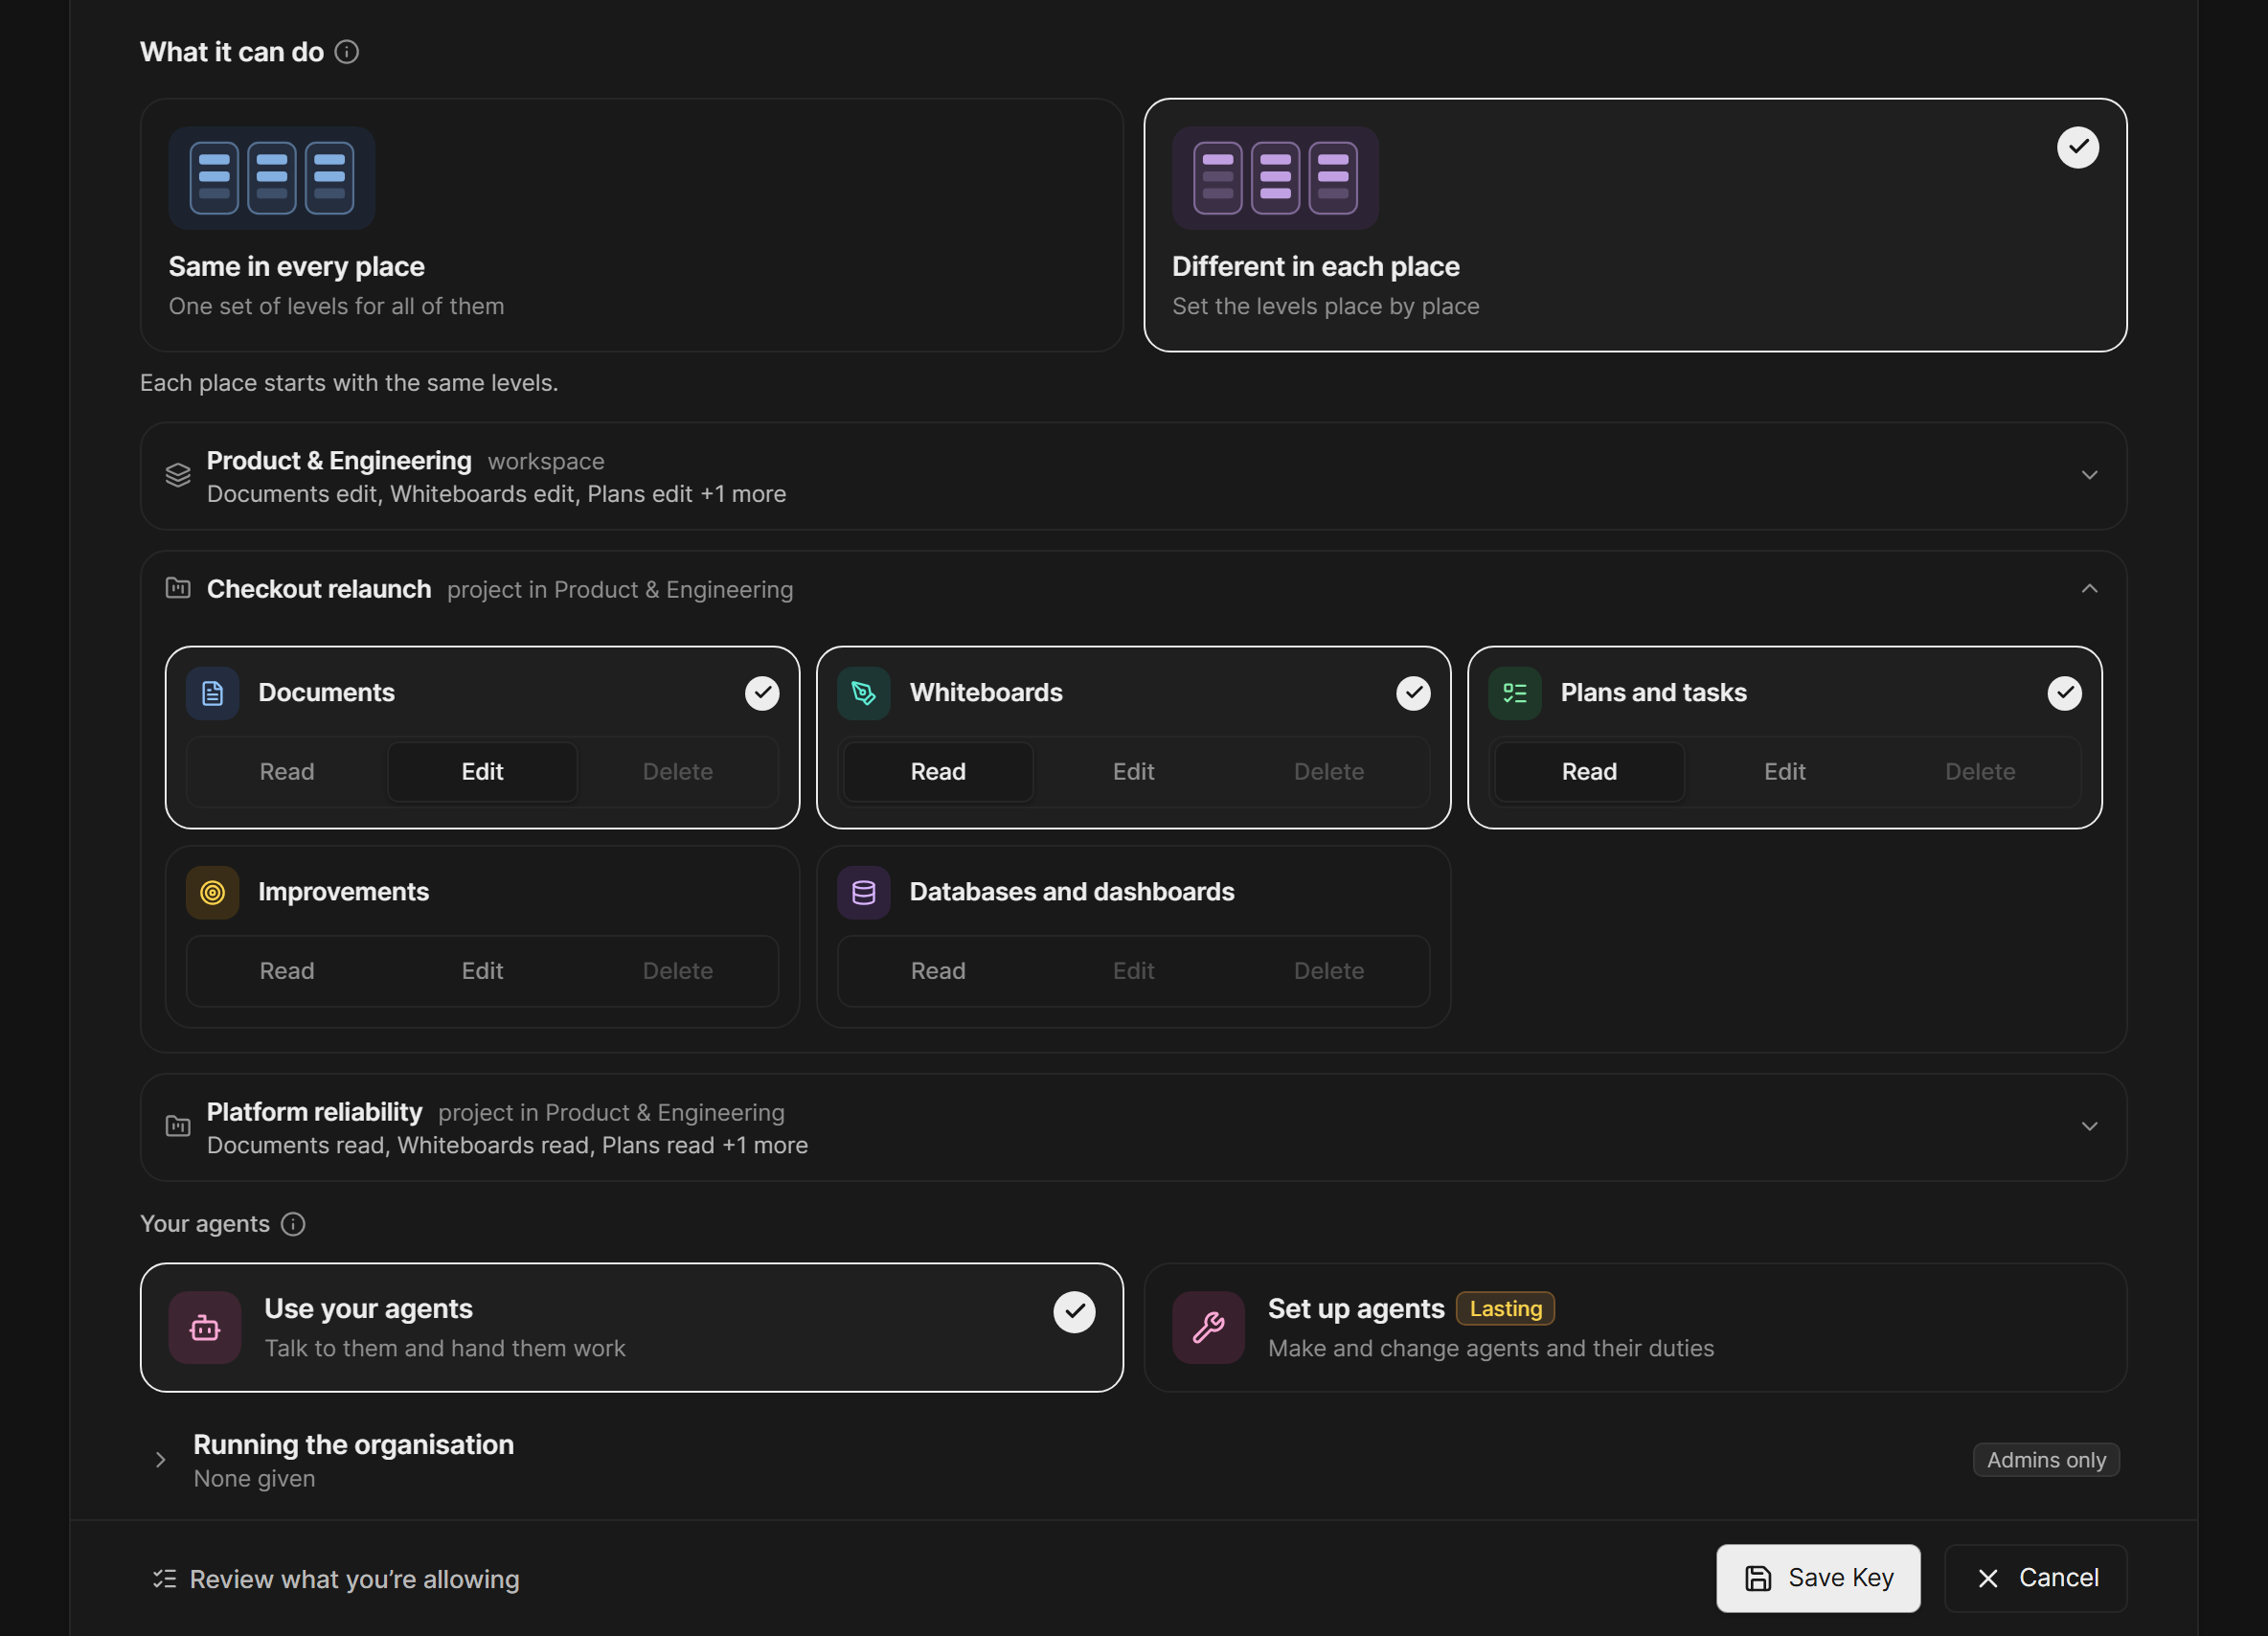Set Whiteboards level to Edit
Viewport: 2268px width, 1636px height.
pyautogui.click(x=1133, y=772)
